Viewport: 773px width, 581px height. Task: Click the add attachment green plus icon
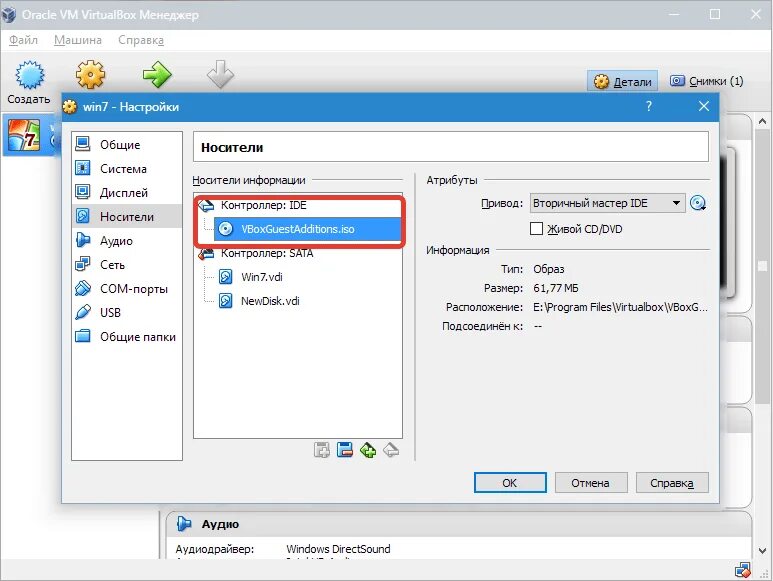tap(368, 450)
